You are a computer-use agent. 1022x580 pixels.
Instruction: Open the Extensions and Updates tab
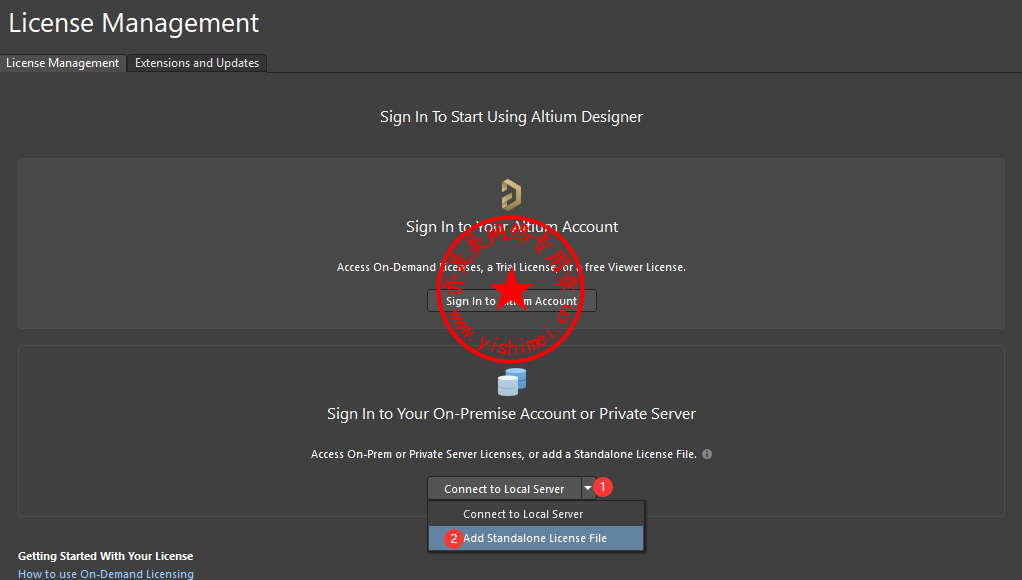tap(197, 63)
